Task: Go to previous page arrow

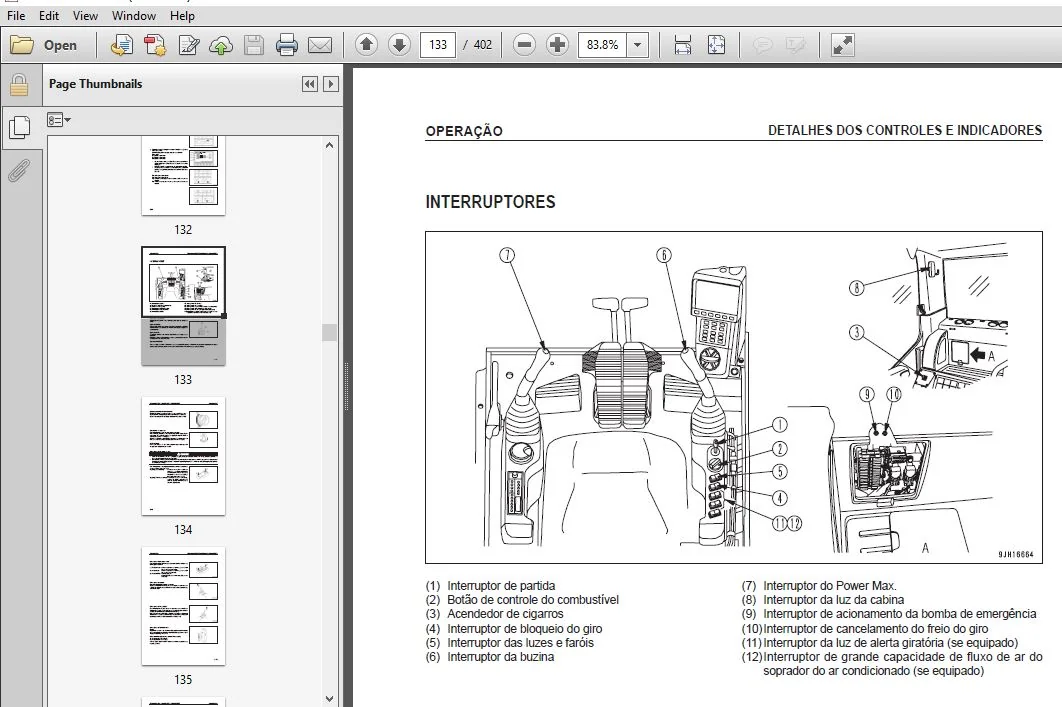Action: pos(366,45)
